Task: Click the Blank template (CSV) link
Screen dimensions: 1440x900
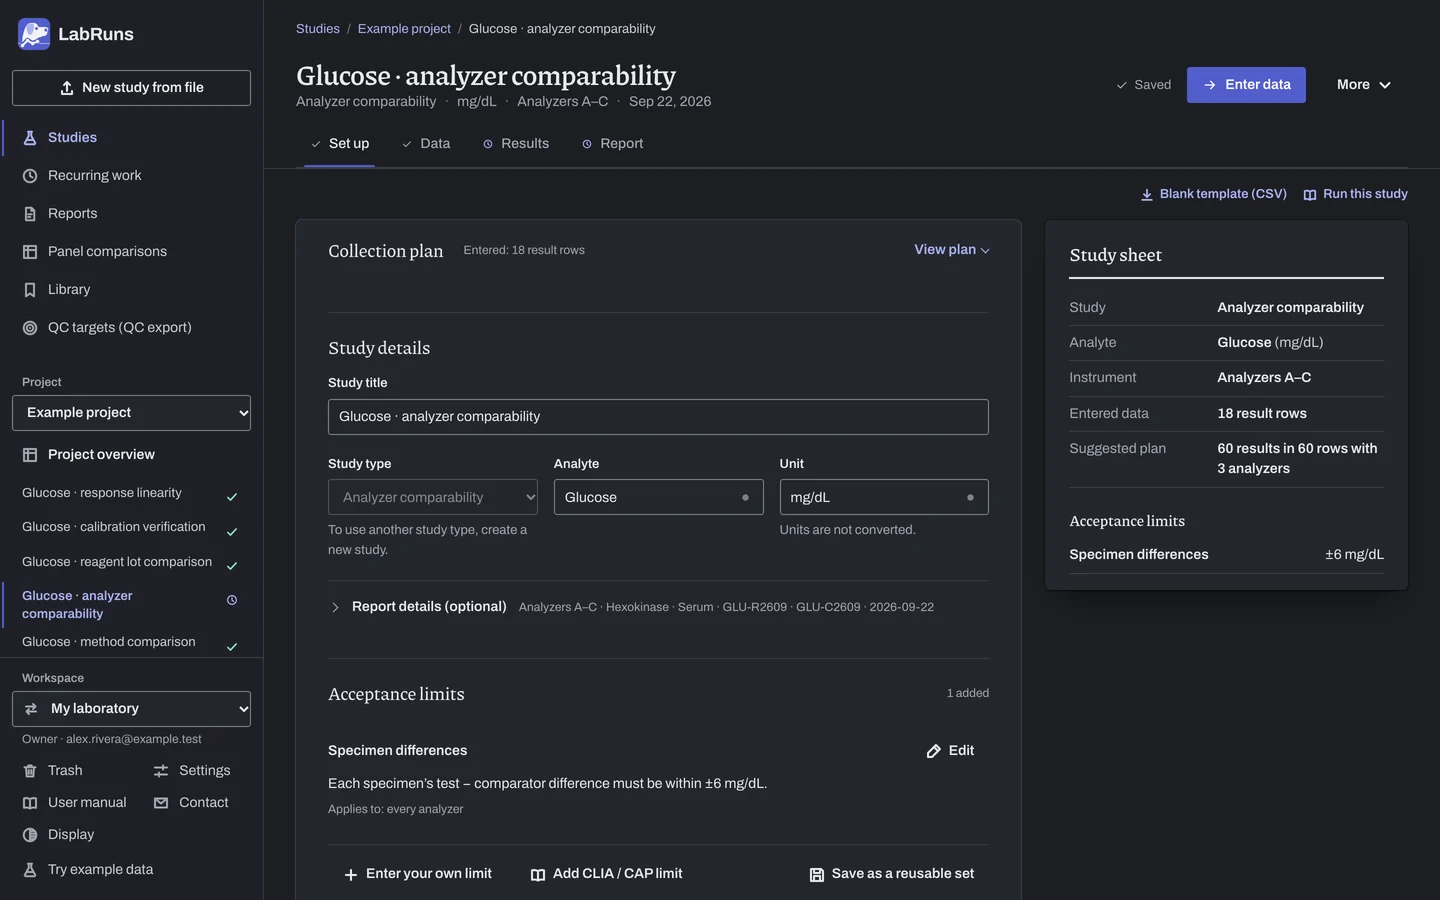Action: [1214, 194]
